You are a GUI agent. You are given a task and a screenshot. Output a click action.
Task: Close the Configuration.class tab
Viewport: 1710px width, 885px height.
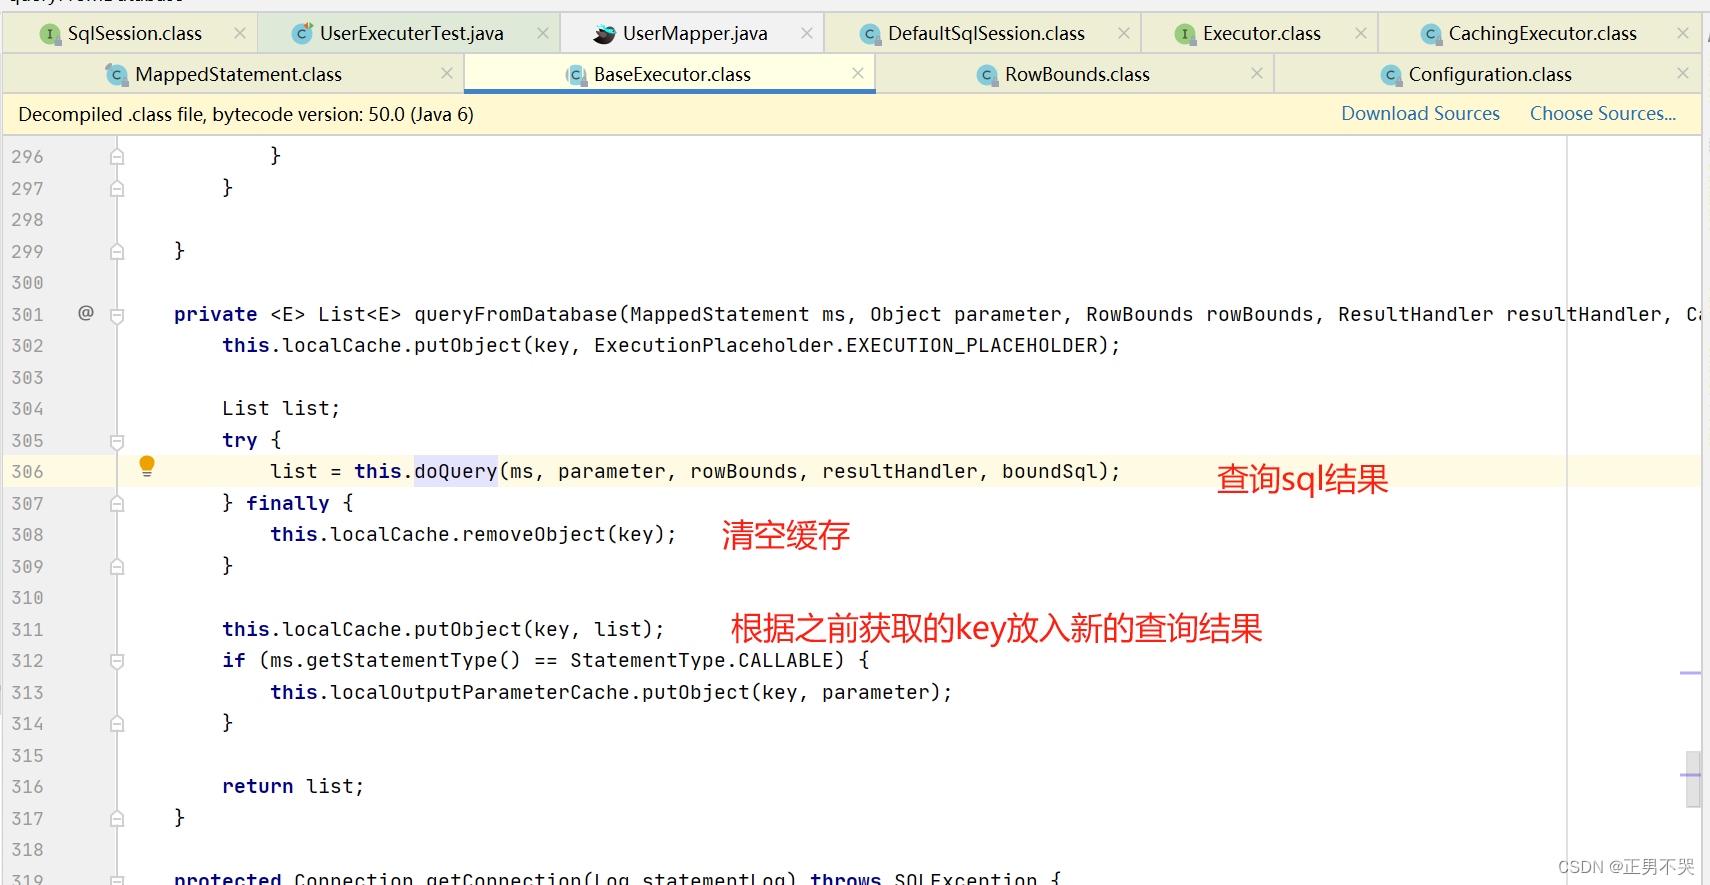(1683, 73)
